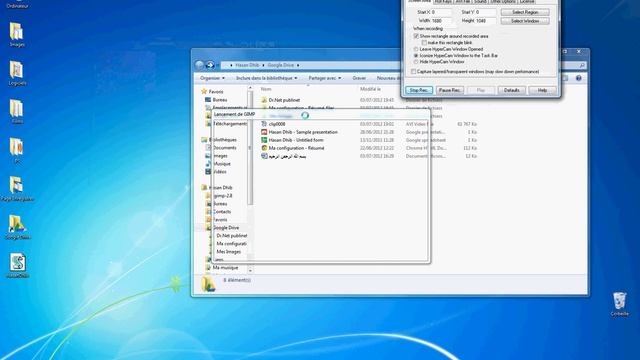This screenshot has width=640, height=360.
Task: Select gimp-2.8 in the tree
Action: 222,196
